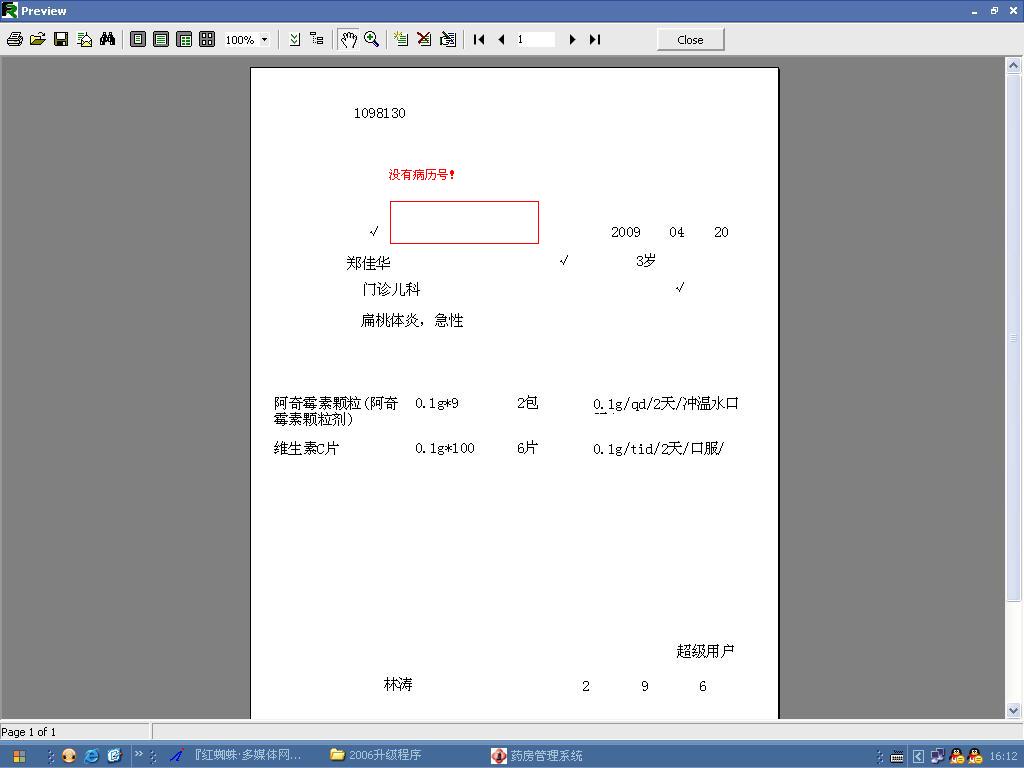Click the Page 1 of 1 status text
The height and width of the screenshot is (768, 1024).
(x=29, y=731)
